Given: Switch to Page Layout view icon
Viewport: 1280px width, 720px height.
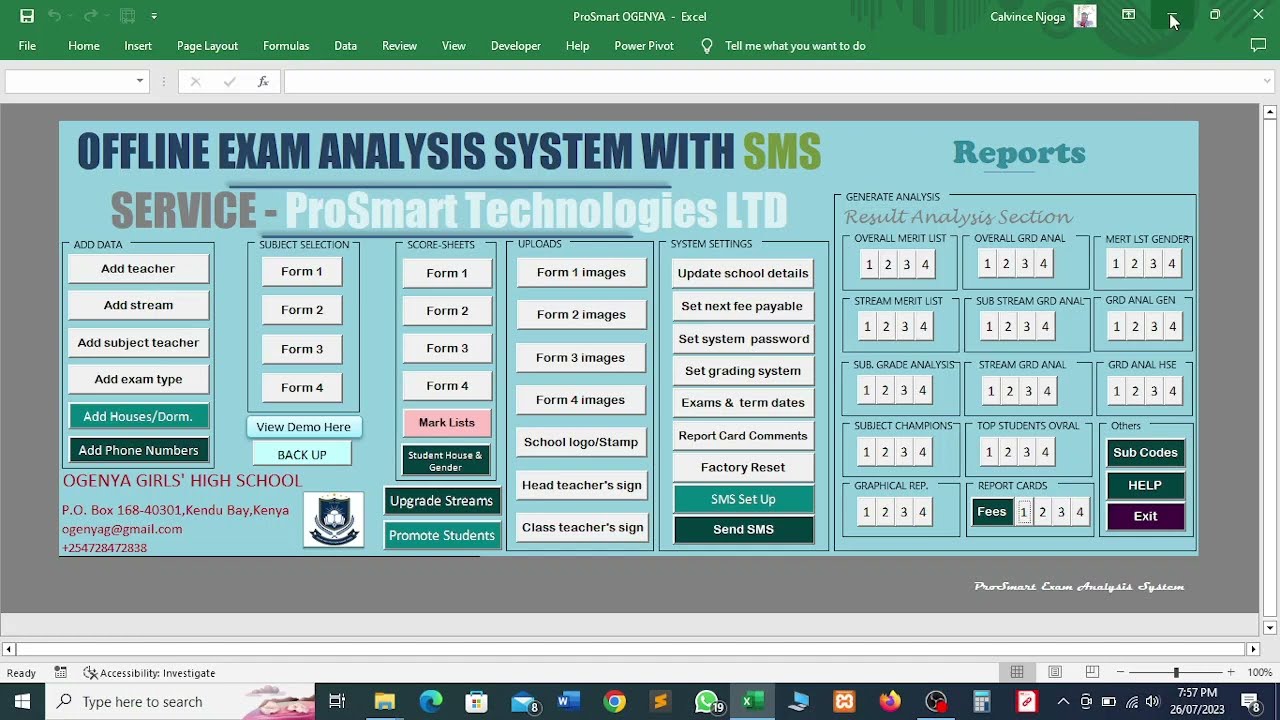Looking at the screenshot, I should click(x=1055, y=672).
